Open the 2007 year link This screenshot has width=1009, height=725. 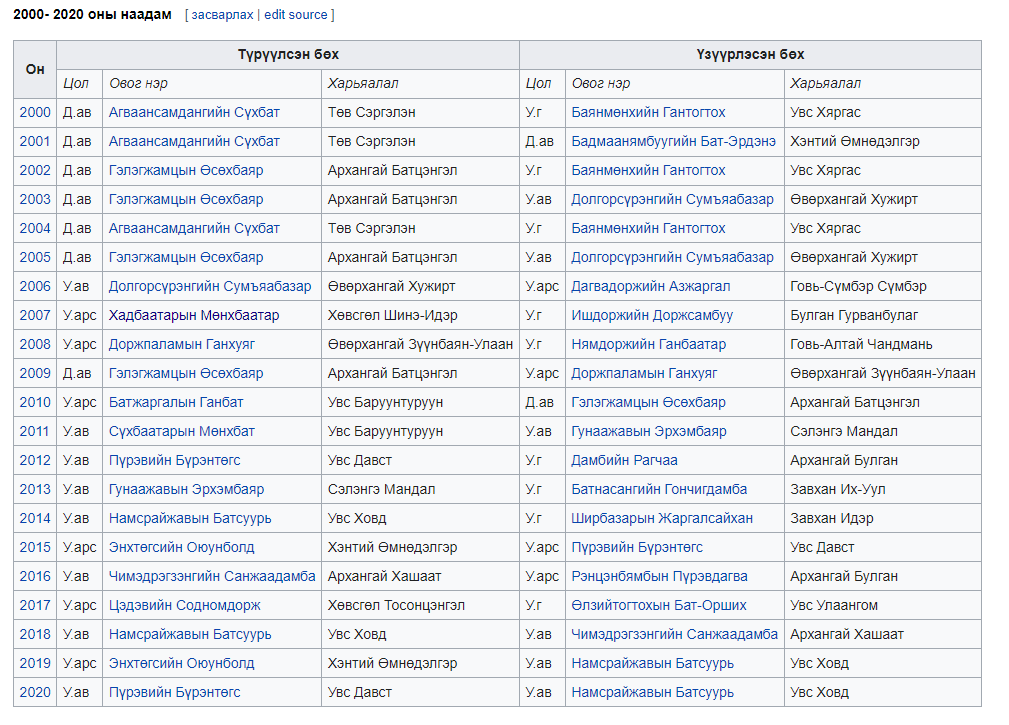[35, 315]
